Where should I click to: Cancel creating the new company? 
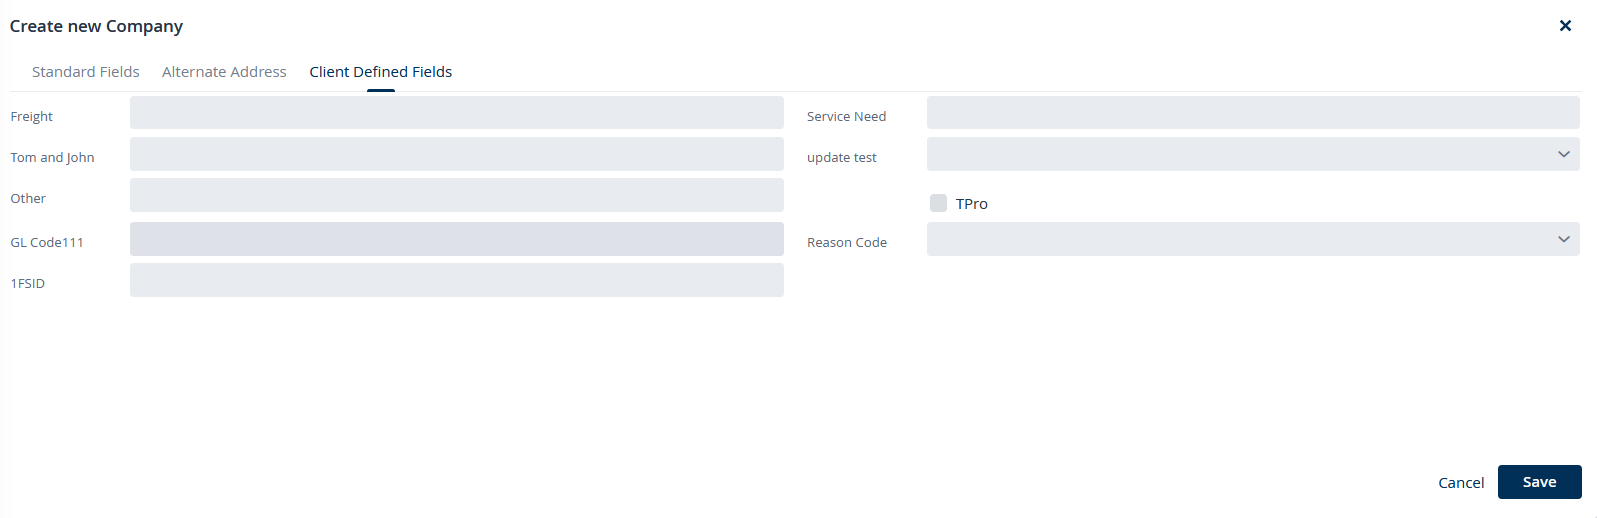[1460, 483]
